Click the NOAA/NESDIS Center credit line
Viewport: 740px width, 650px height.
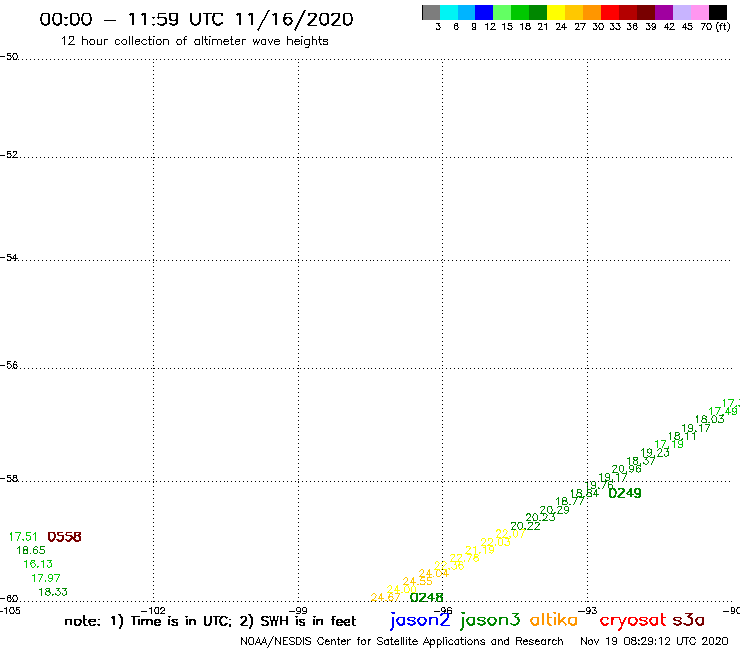(402, 642)
